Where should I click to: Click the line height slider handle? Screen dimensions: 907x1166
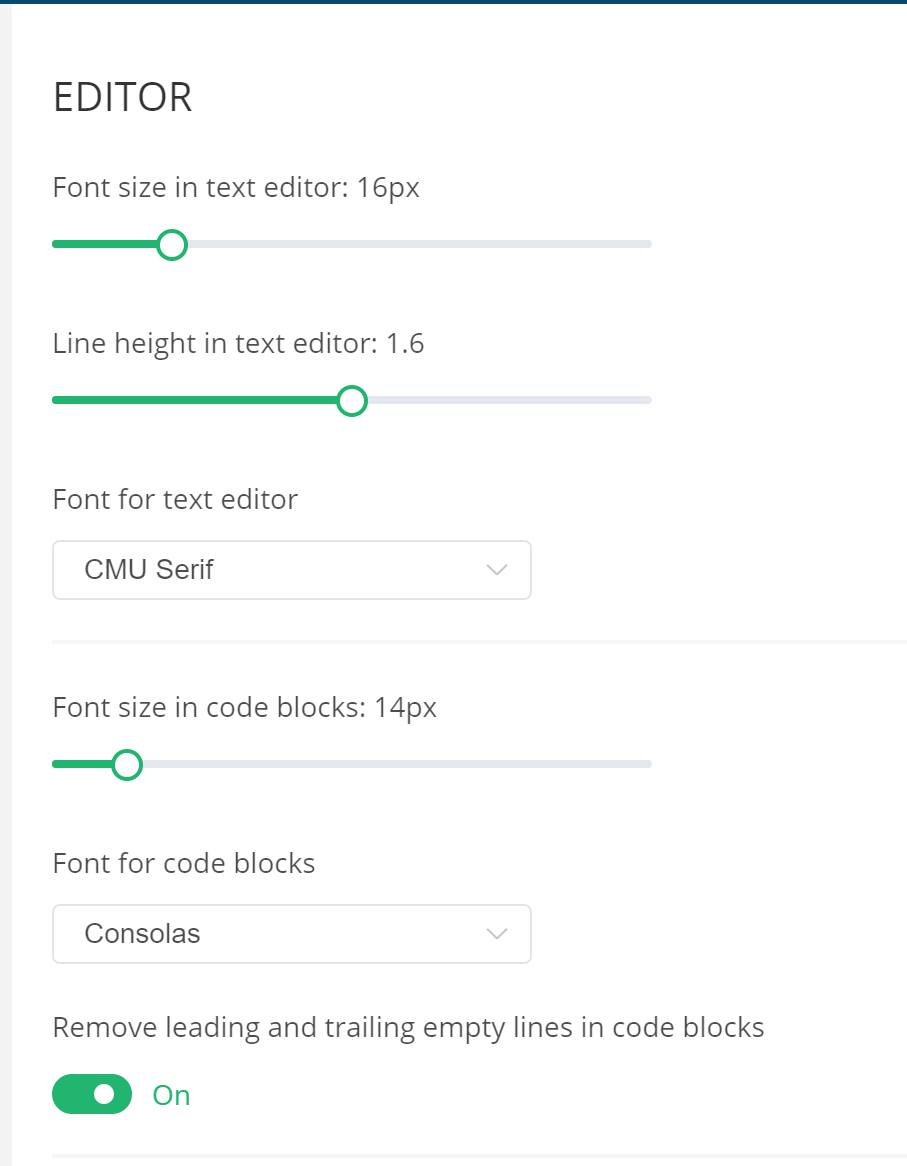tap(352, 401)
